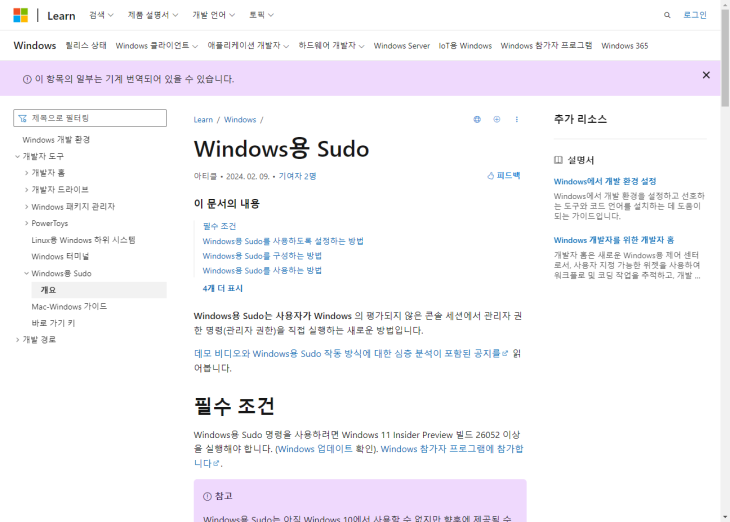The width and height of the screenshot is (730, 522).
Task: Expand the 개발자 홈 tree item
Action: pyautogui.click(x=26, y=173)
